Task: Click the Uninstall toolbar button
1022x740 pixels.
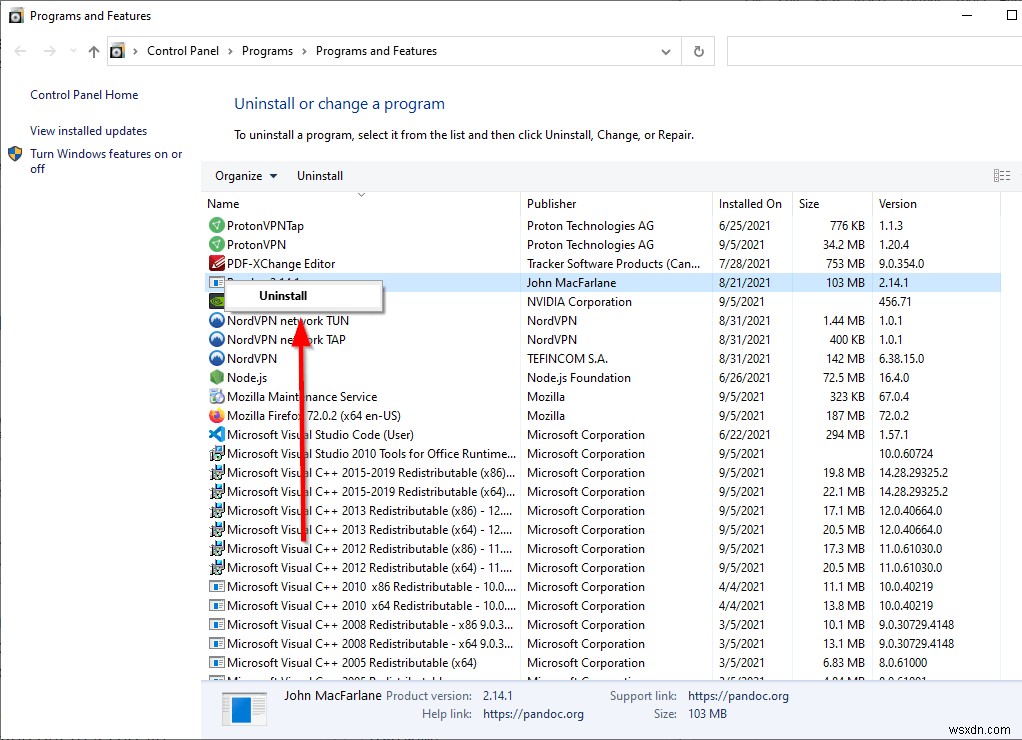Action: coord(319,175)
